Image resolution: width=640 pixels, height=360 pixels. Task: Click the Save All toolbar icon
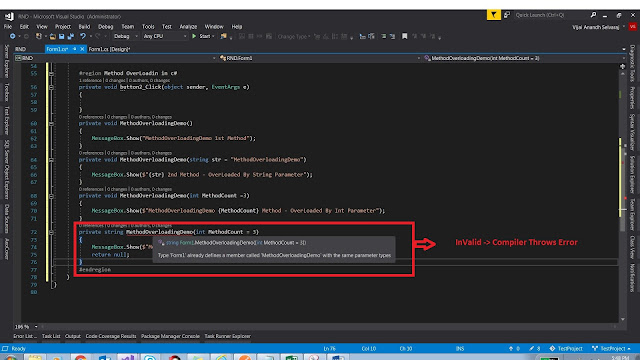click(x=71, y=36)
